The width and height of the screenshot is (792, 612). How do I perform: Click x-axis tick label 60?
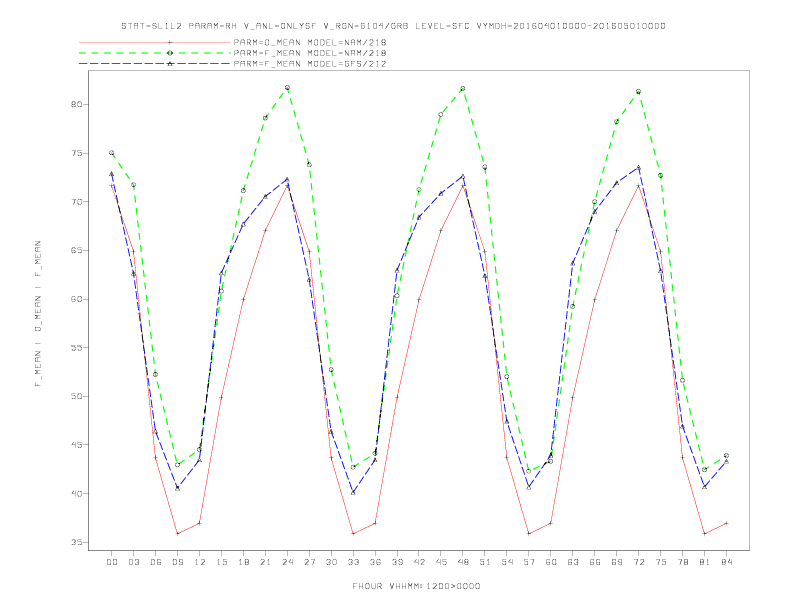tap(551, 562)
